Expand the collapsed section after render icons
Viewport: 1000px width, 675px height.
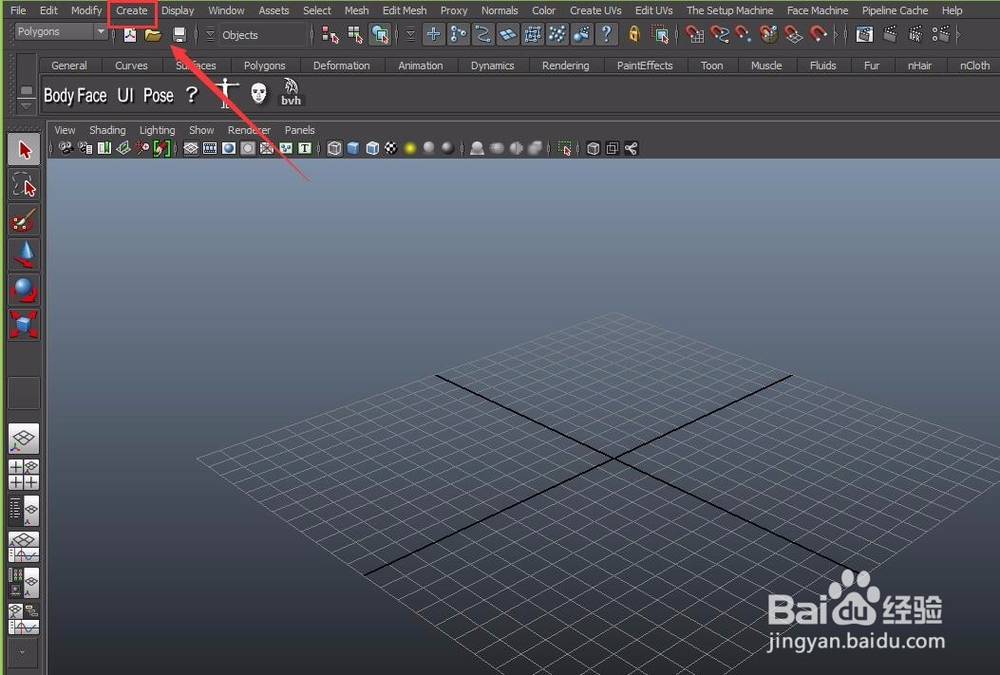point(959,35)
